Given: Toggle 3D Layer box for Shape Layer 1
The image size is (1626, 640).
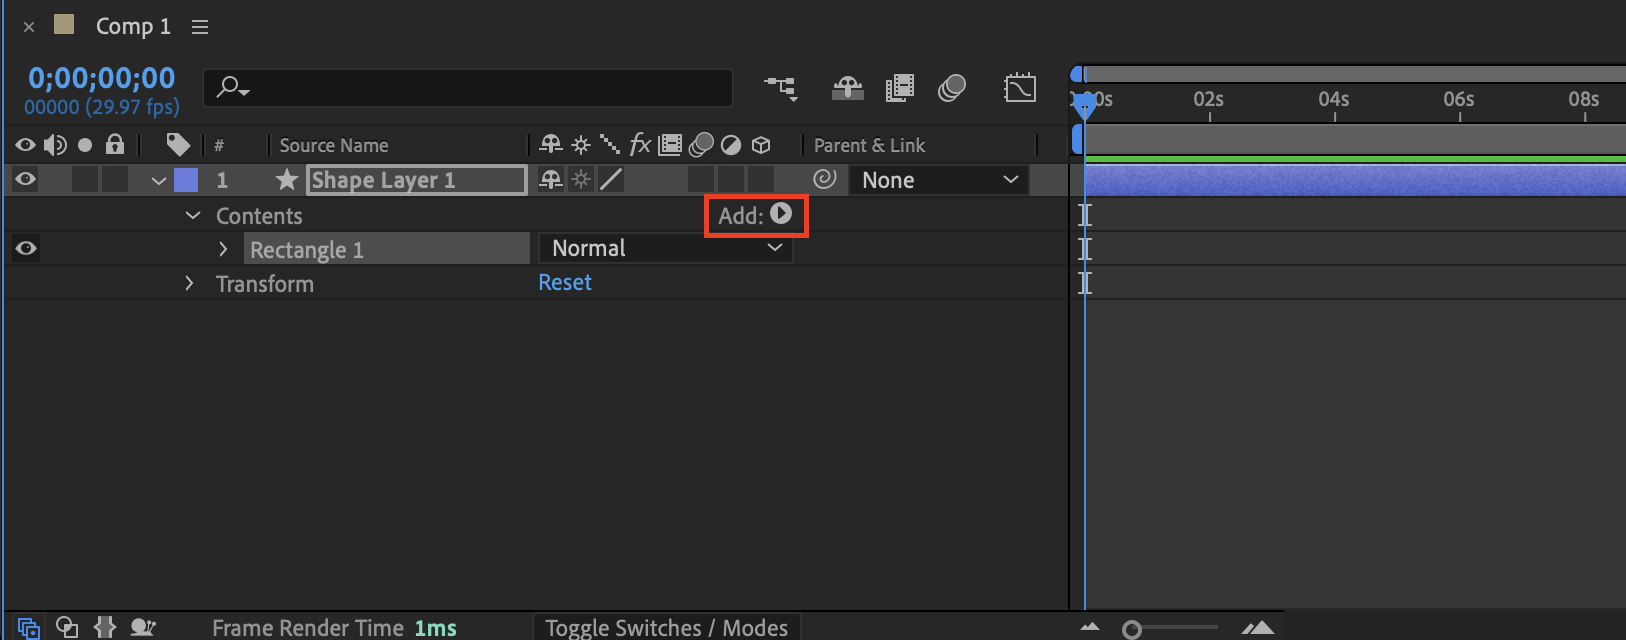Looking at the screenshot, I should (761, 180).
